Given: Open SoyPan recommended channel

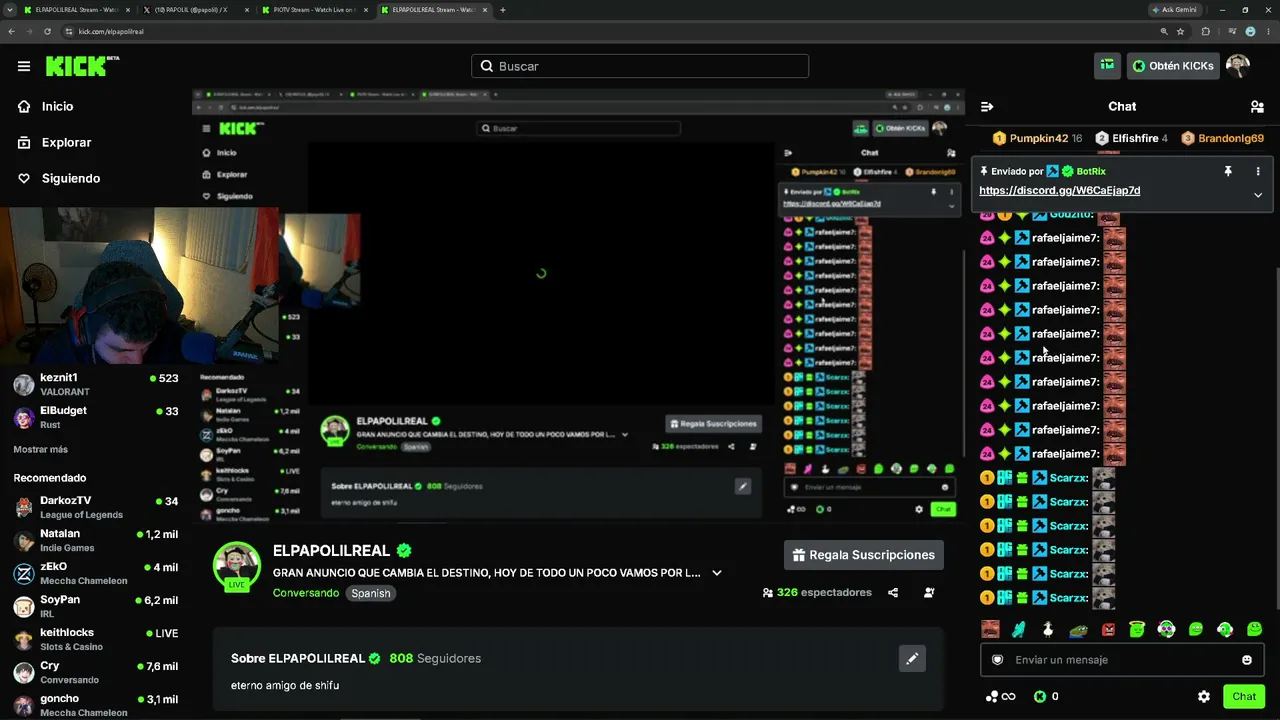Looking at the screenshot, I should pyautogui.click(x=96, y=606).
